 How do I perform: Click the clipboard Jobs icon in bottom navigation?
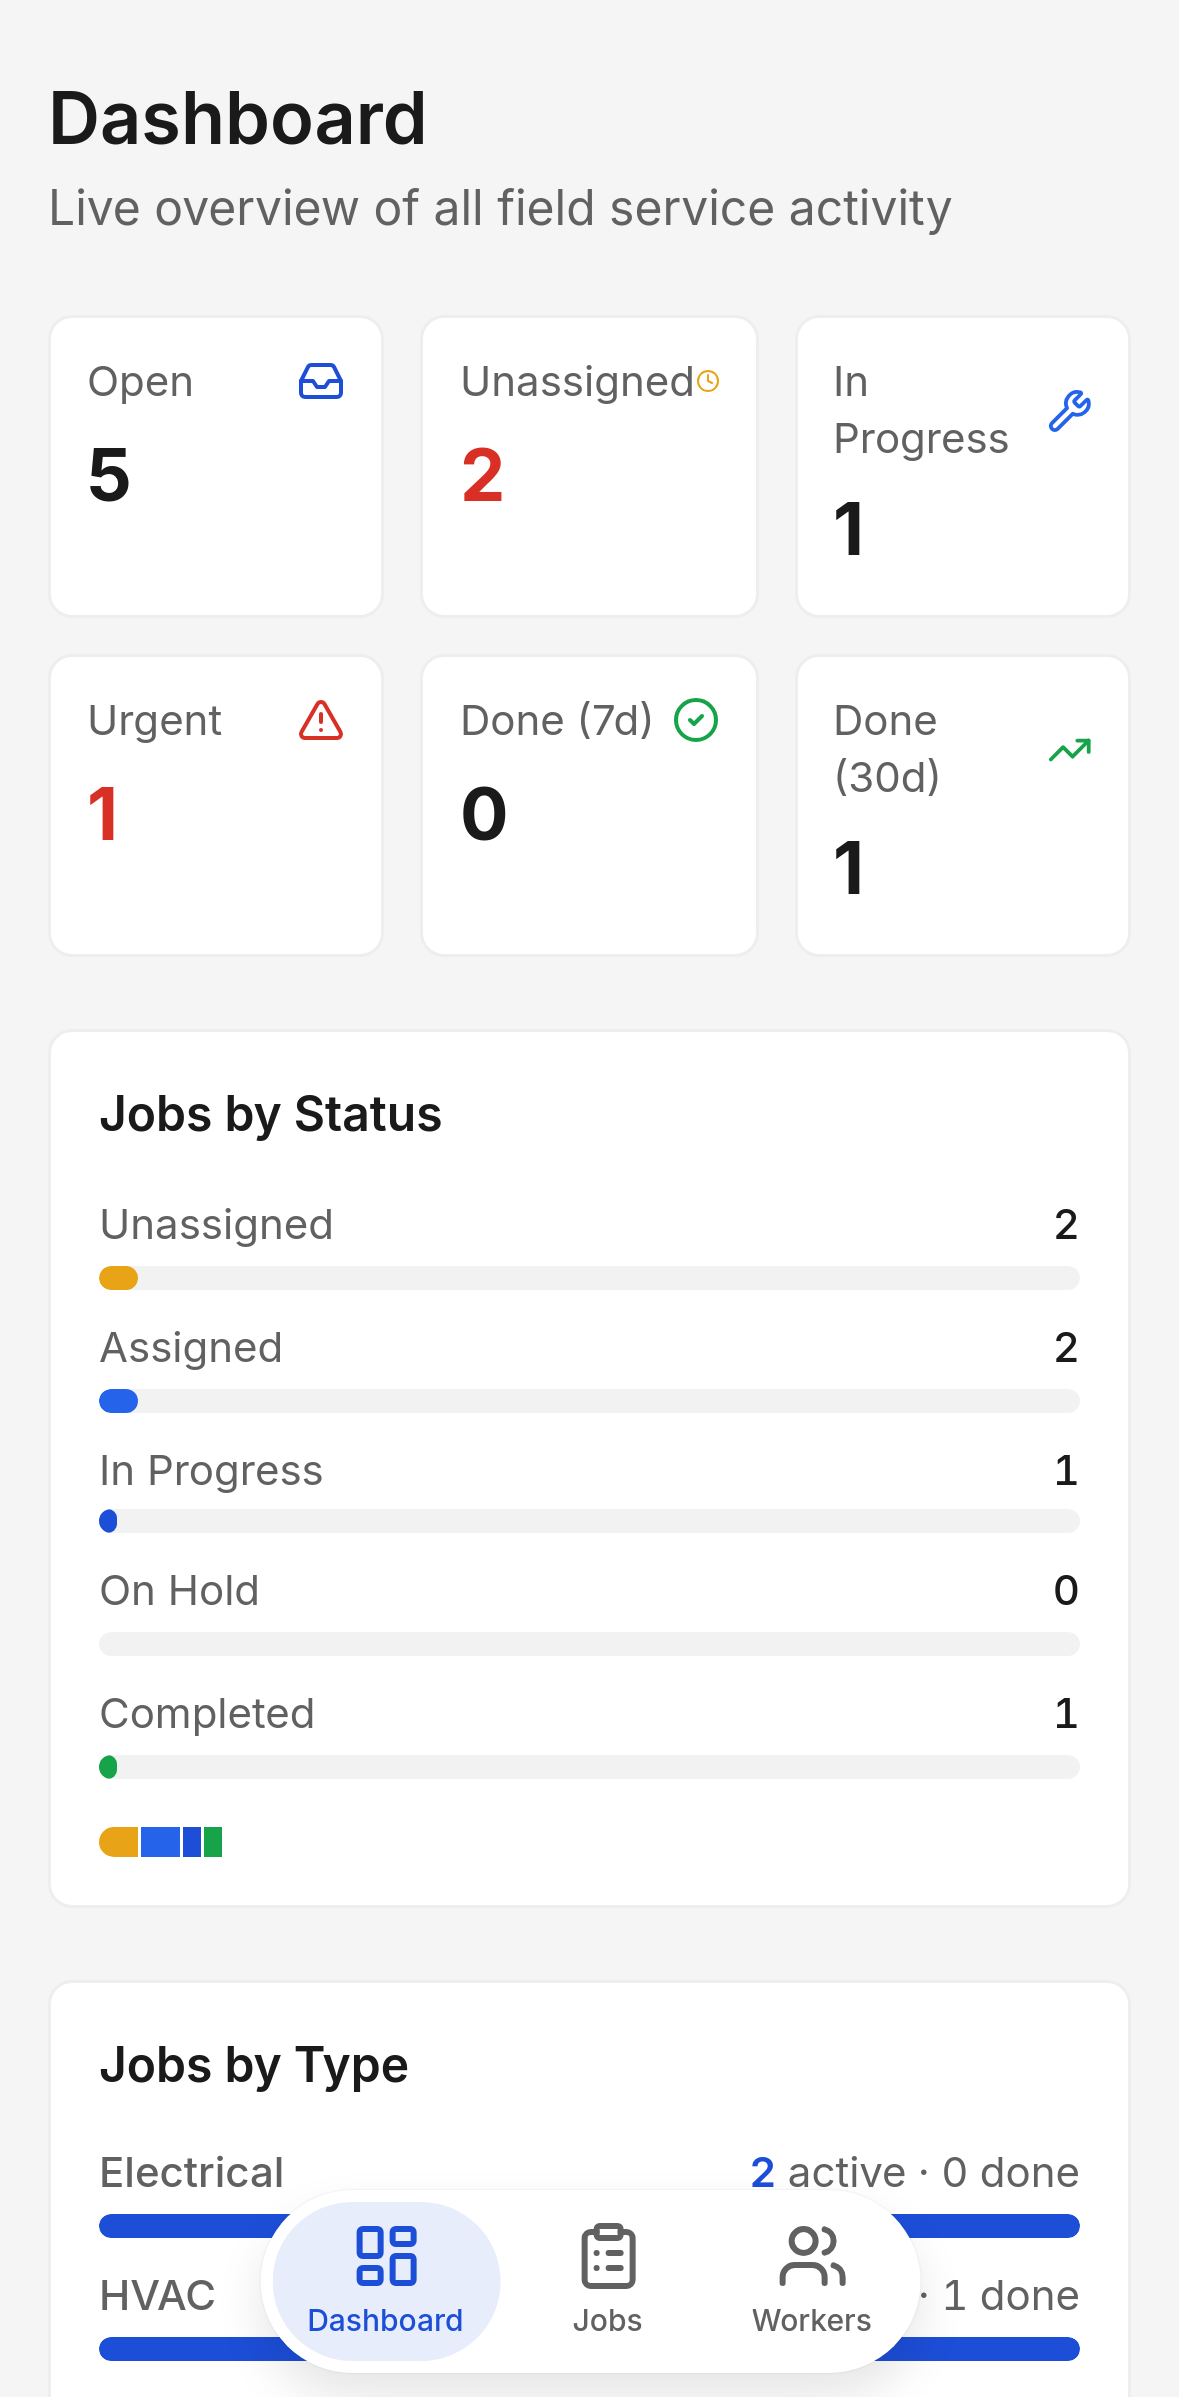tap(608, 2257)
